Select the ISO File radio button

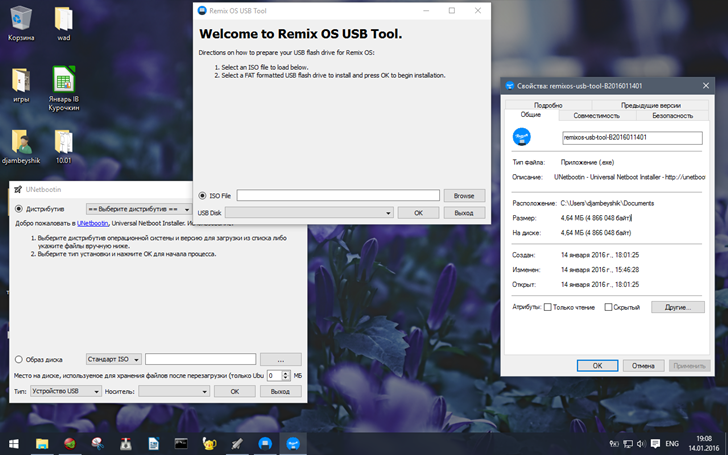[x=202, y=195]
